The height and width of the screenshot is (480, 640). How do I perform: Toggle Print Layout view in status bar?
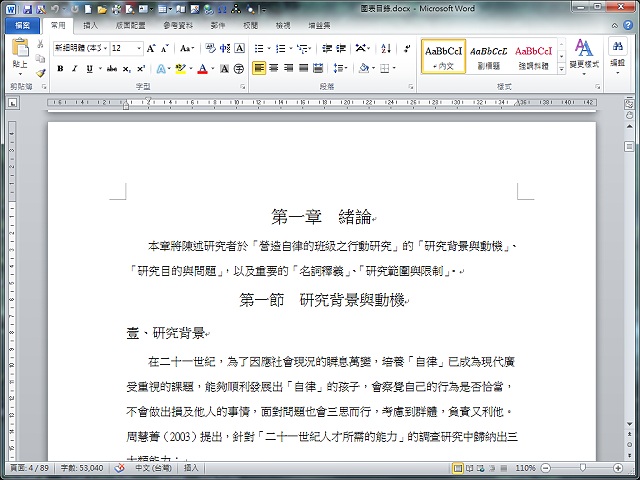pos(458,468)
